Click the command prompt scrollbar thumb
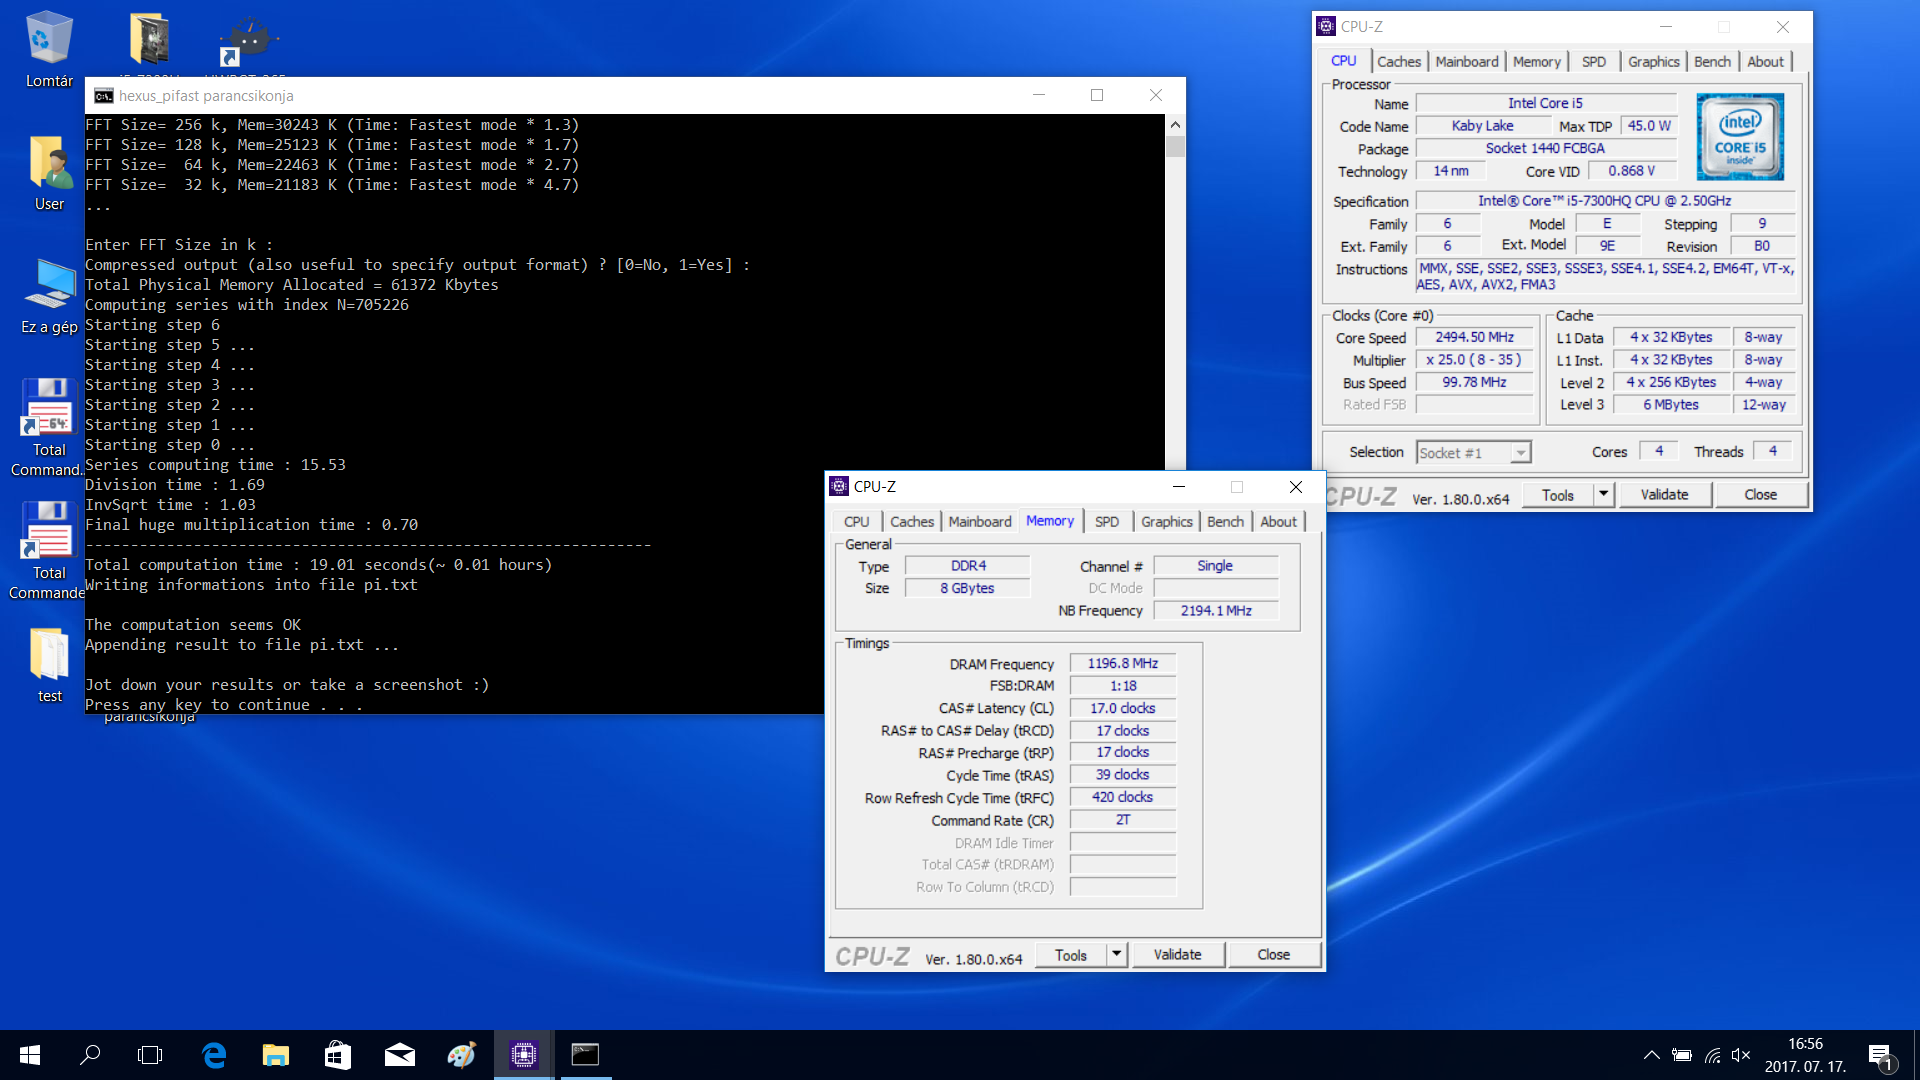 coord(1175,146)
